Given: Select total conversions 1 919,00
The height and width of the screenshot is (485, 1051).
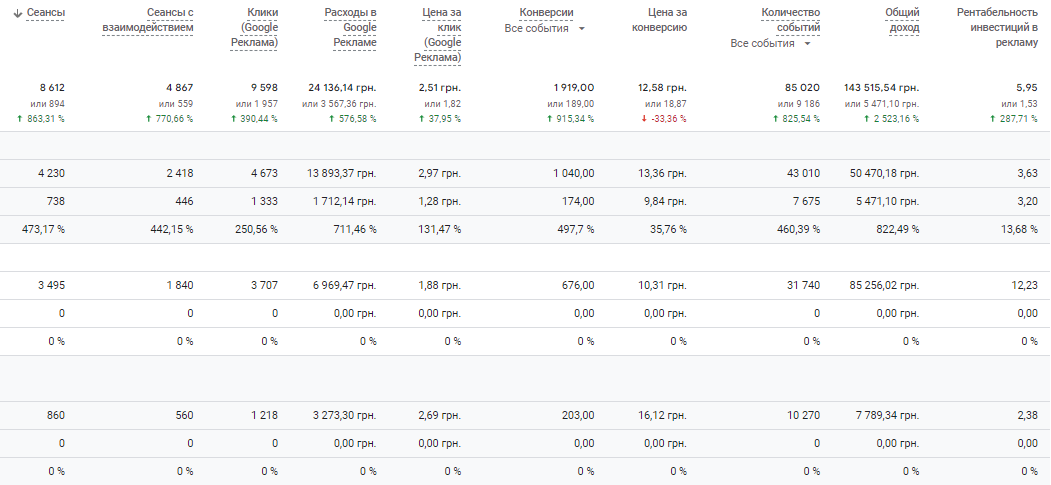Looking at the screenshot, I should pos(574,88).
